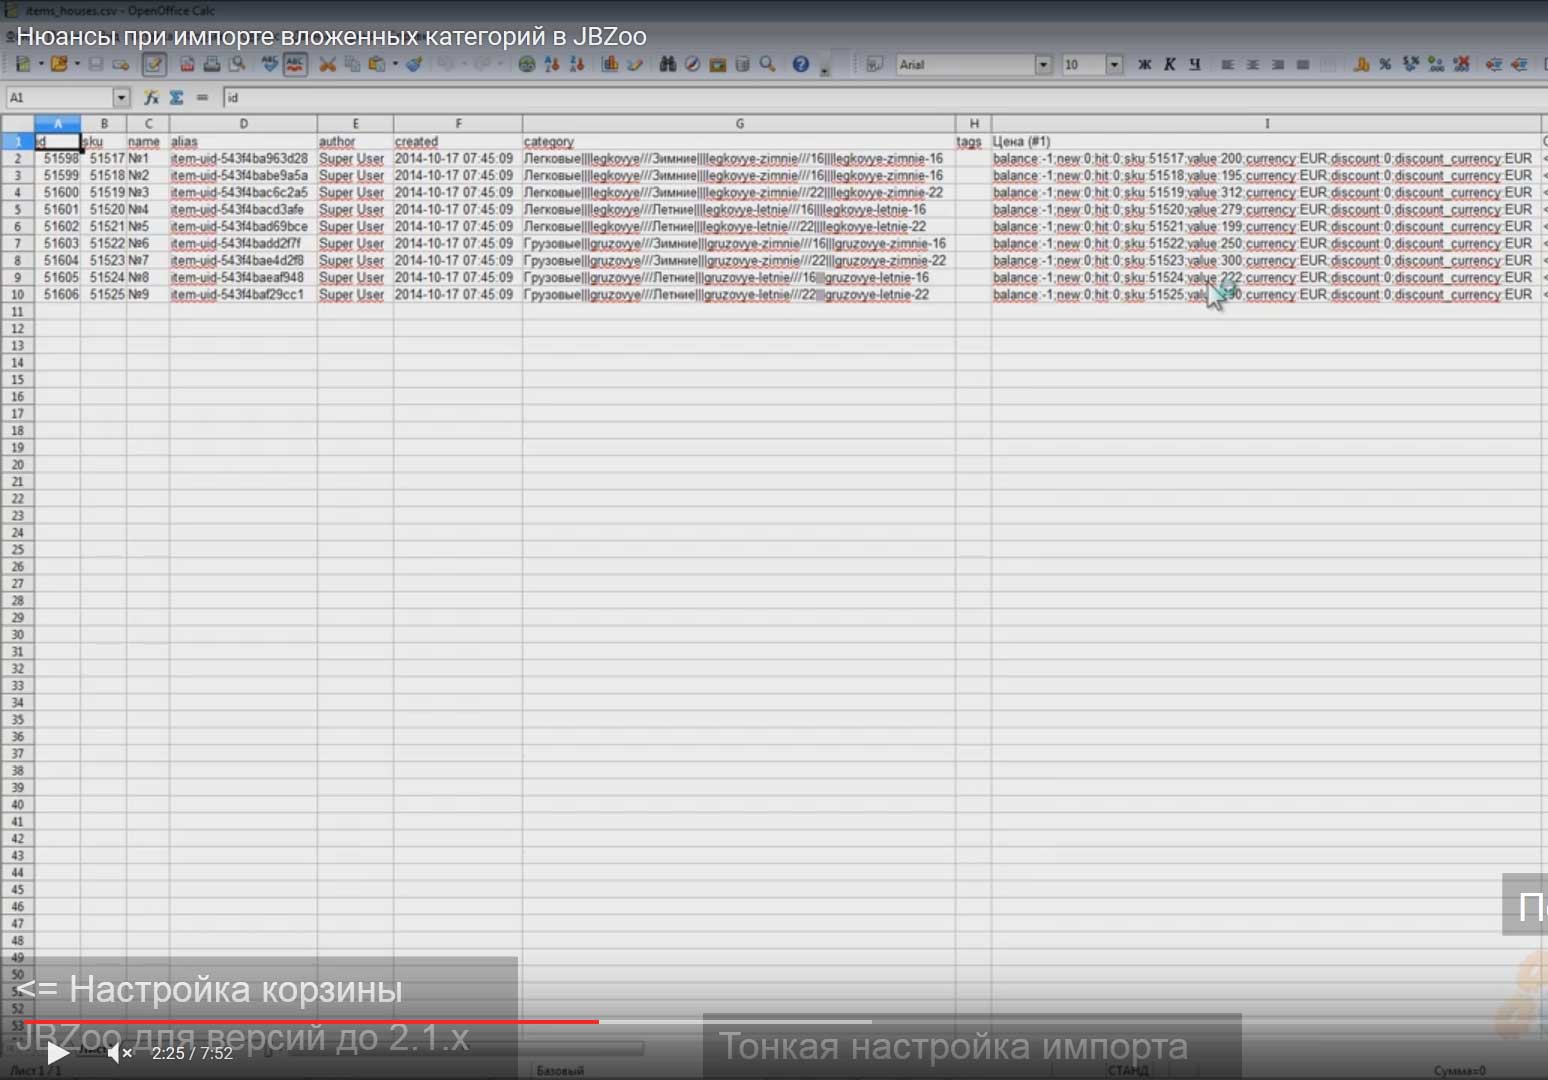Sort ascending A to Z
This screenshot has height=1080, width=1548.
click(x=552, y=64)
